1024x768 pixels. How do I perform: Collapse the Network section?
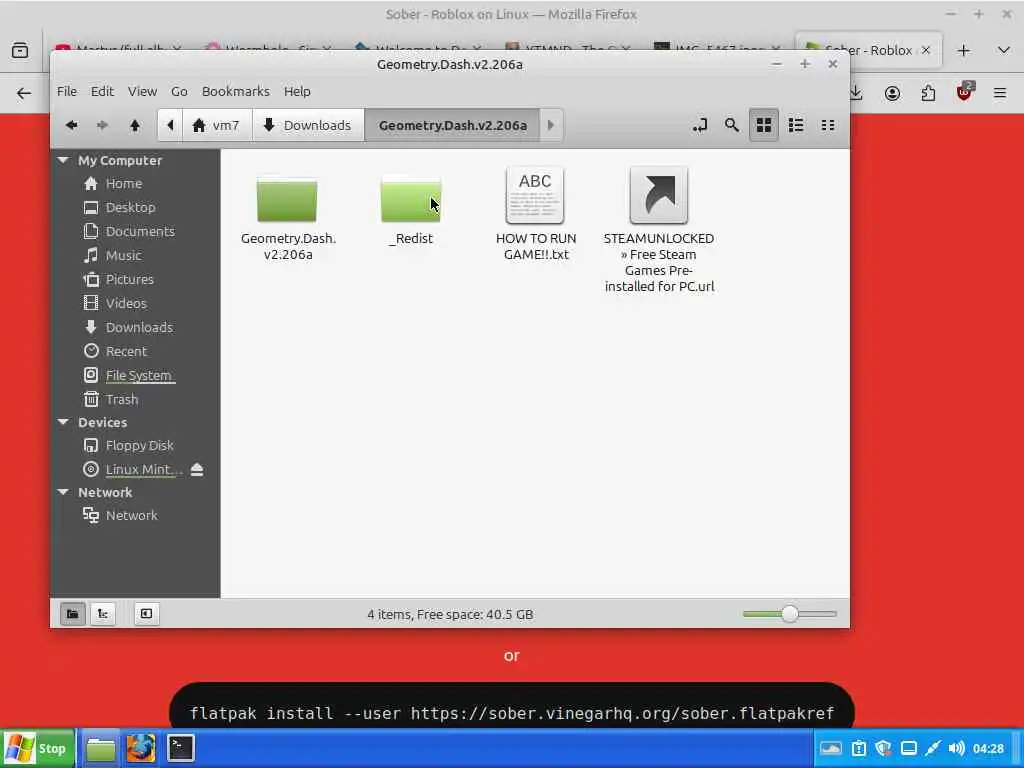63,492
